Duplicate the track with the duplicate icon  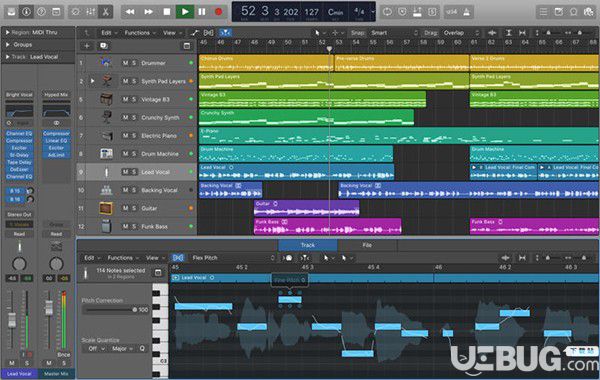(104, 46)
